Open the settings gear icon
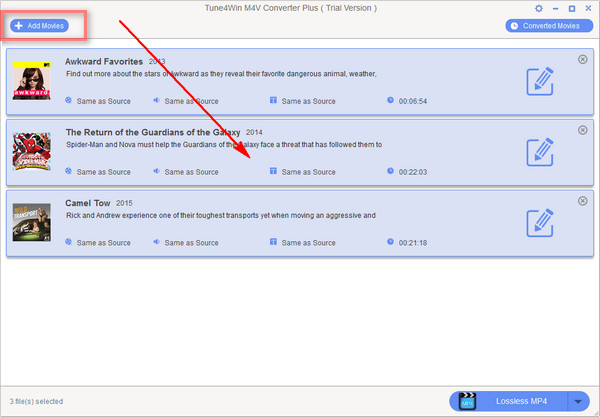Image resolution: width=600 pixels, height=417 pixels. pyautogui.click(x=539, y=8)
